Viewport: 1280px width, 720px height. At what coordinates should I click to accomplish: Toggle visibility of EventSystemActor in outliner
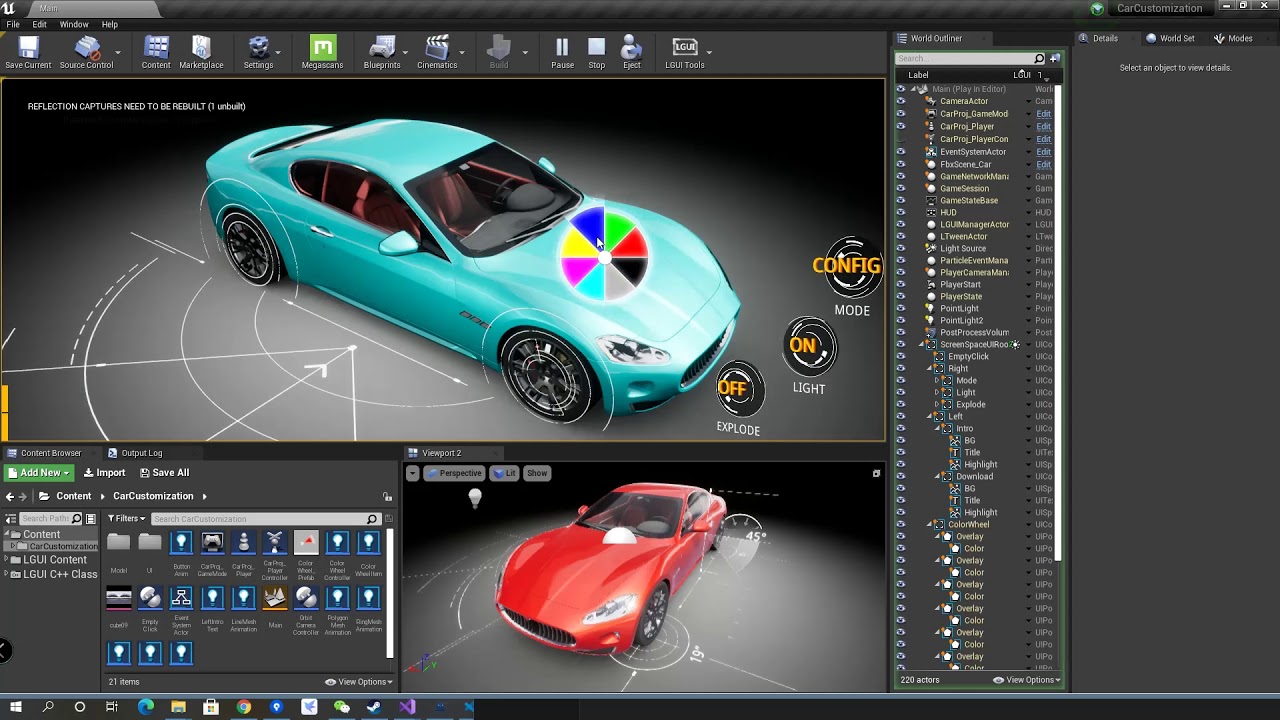click(901, 152)
